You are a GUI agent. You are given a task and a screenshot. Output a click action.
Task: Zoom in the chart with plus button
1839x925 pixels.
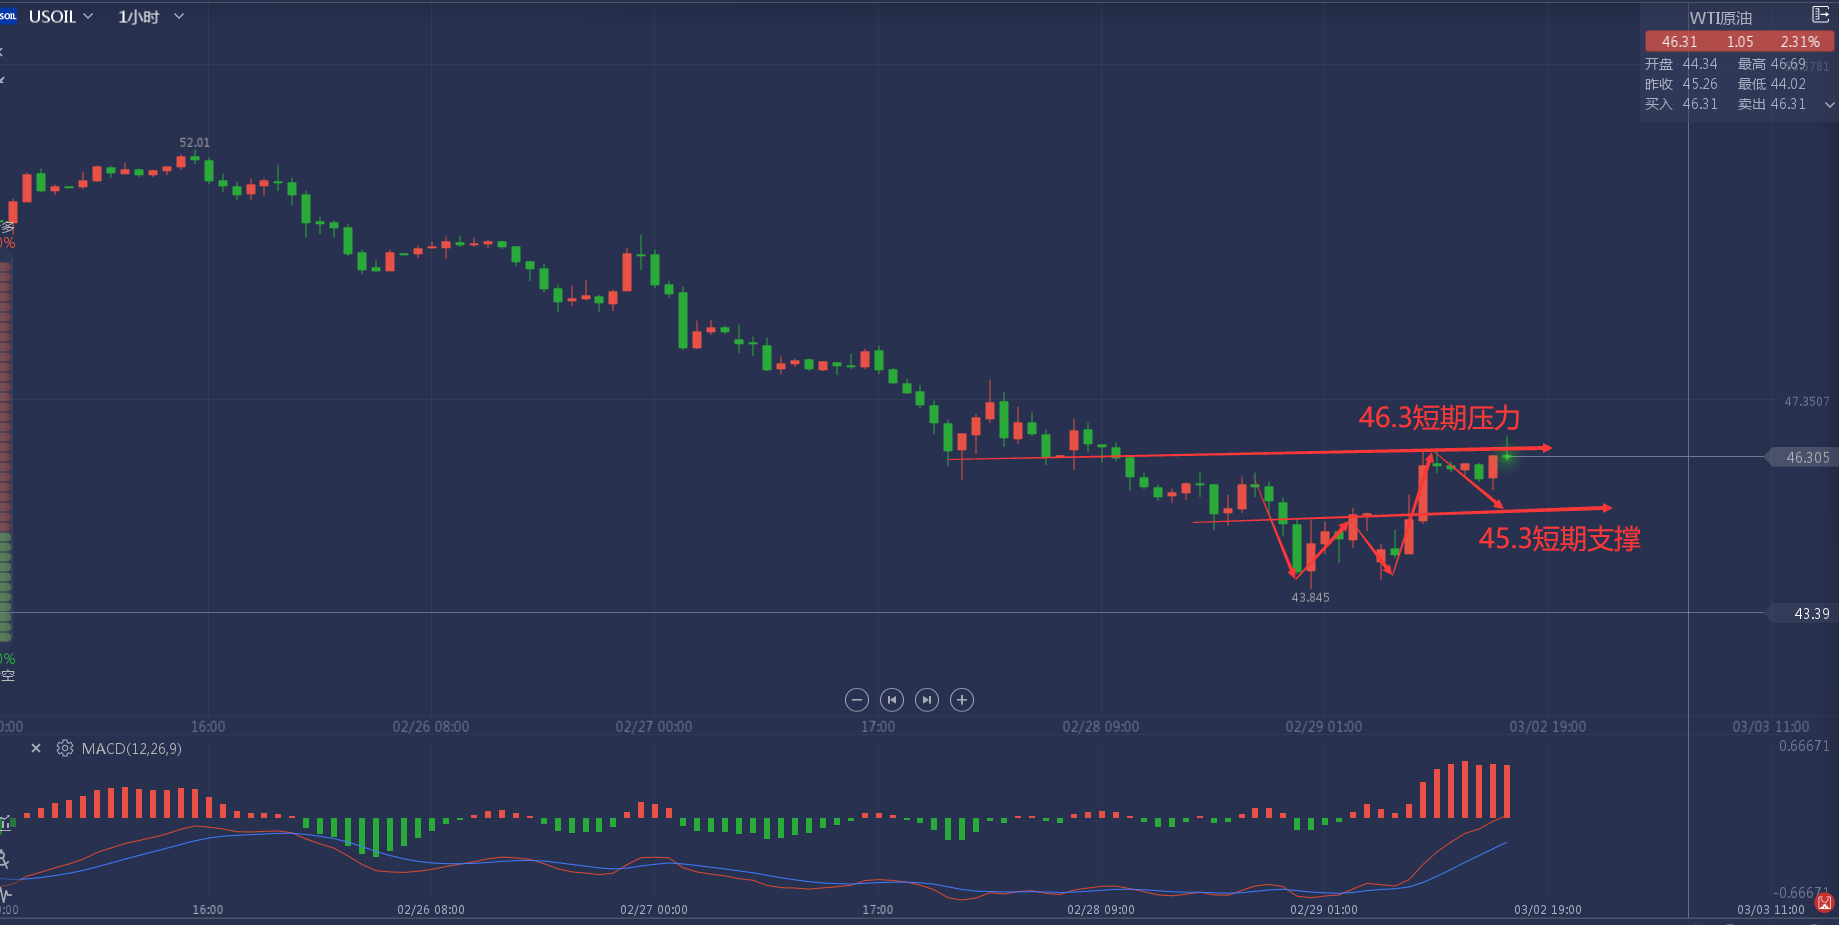962,700
